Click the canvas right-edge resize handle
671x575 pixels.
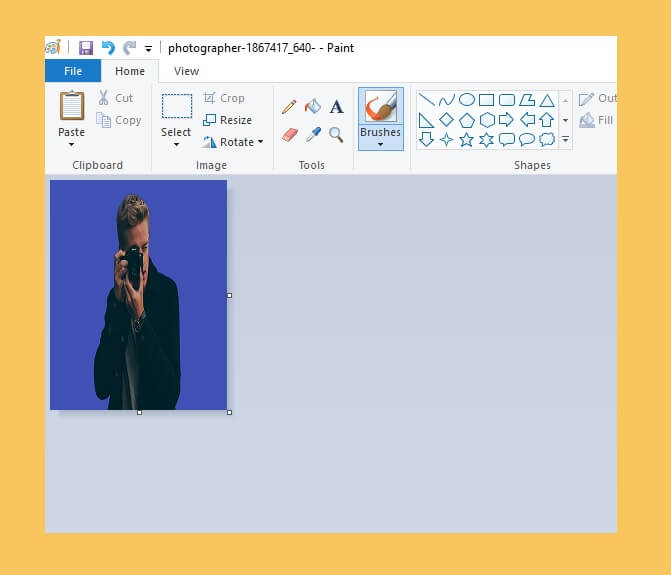(x=230, y=295)
